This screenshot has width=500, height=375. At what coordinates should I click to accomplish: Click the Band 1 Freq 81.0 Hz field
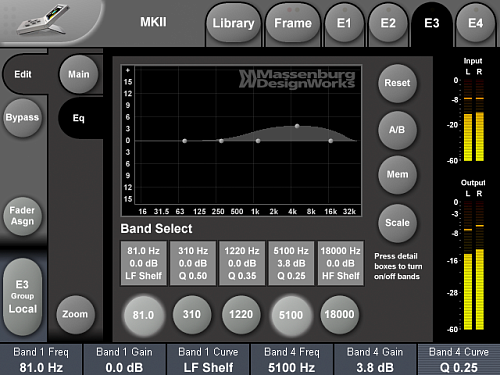click(x=41, y=360)
